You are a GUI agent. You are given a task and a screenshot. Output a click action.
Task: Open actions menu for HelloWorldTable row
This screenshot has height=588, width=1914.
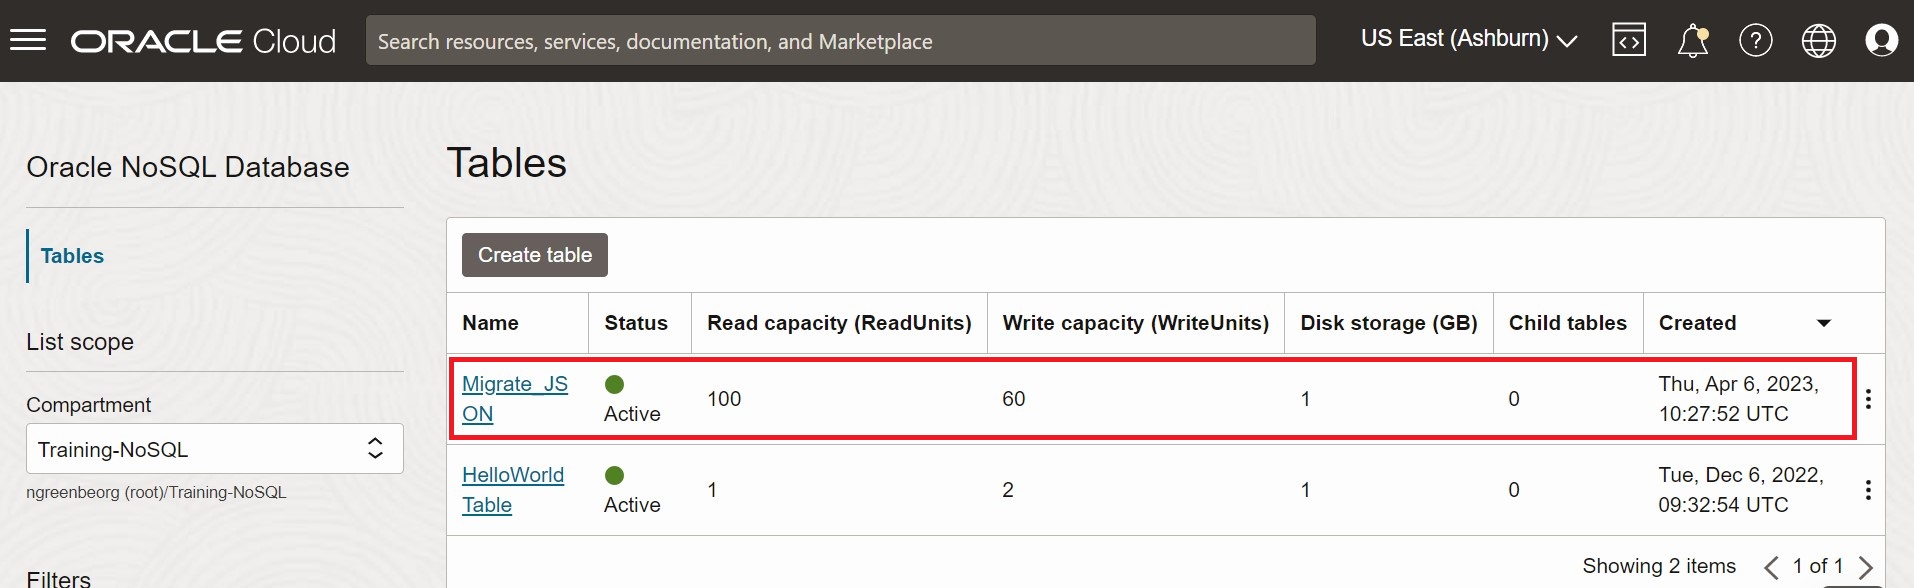1868,490
